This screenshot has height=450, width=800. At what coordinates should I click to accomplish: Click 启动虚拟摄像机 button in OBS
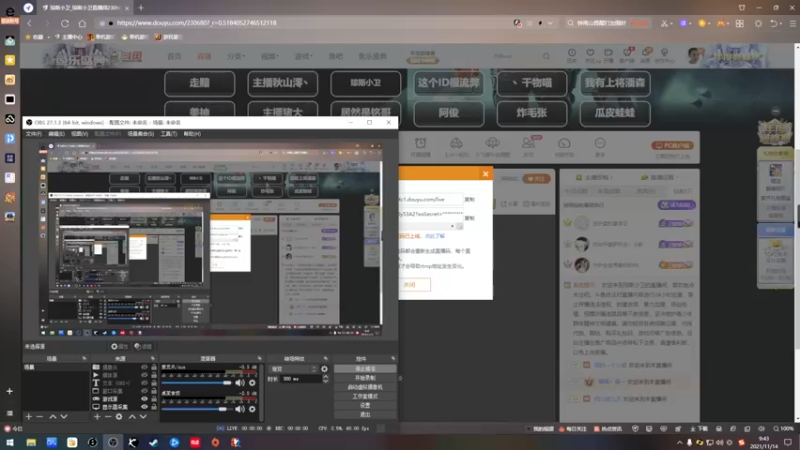tap(365, 387)
